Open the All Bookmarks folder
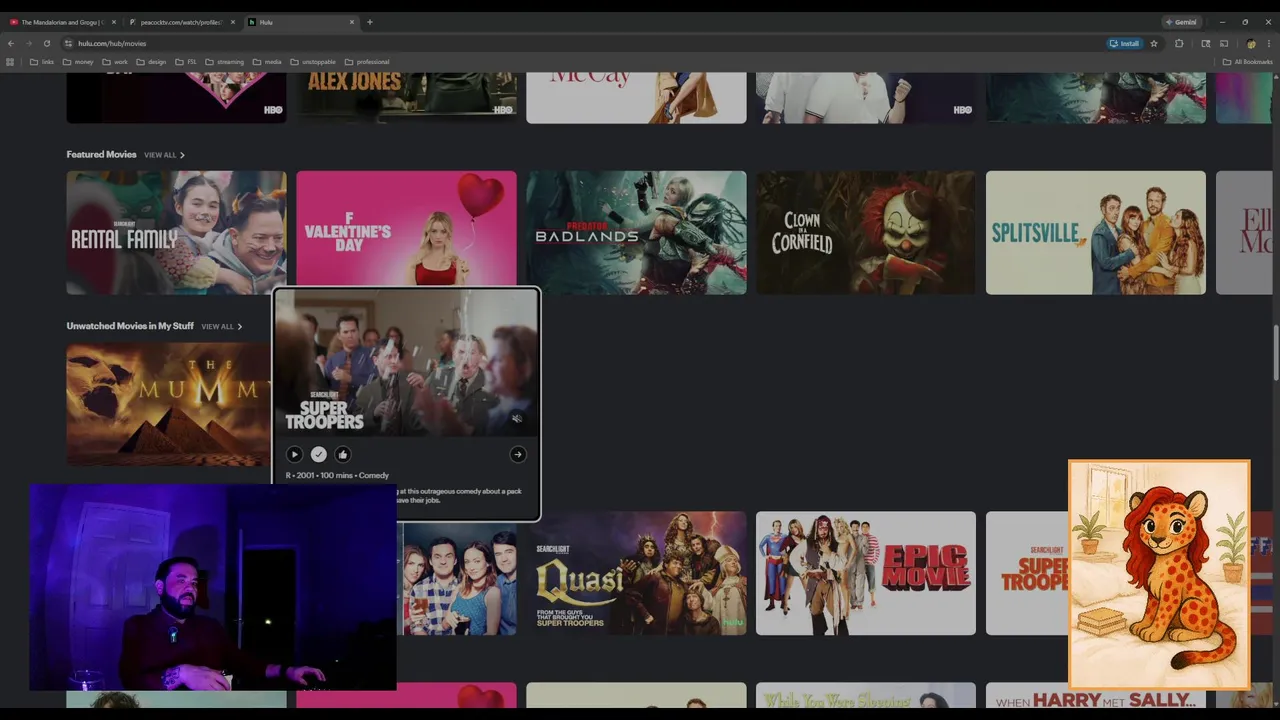 [x=1247, y=62]
